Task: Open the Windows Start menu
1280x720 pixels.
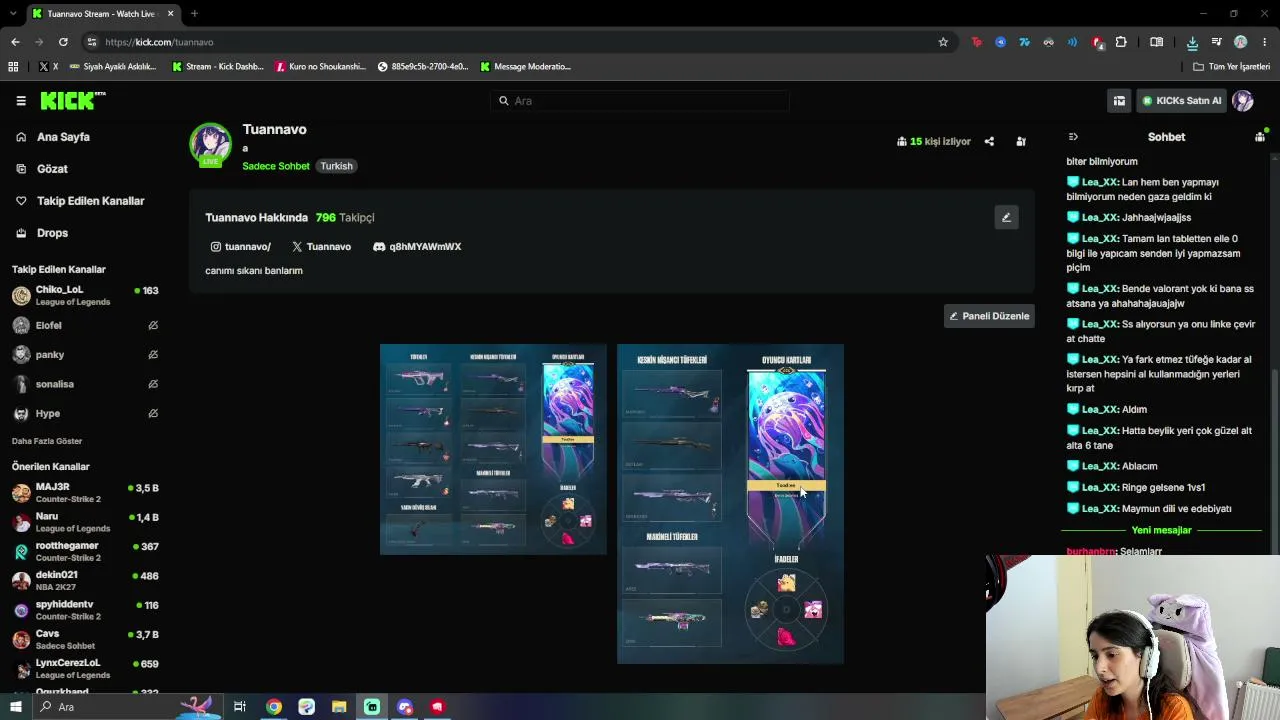Action: click(x=15, y=707)
